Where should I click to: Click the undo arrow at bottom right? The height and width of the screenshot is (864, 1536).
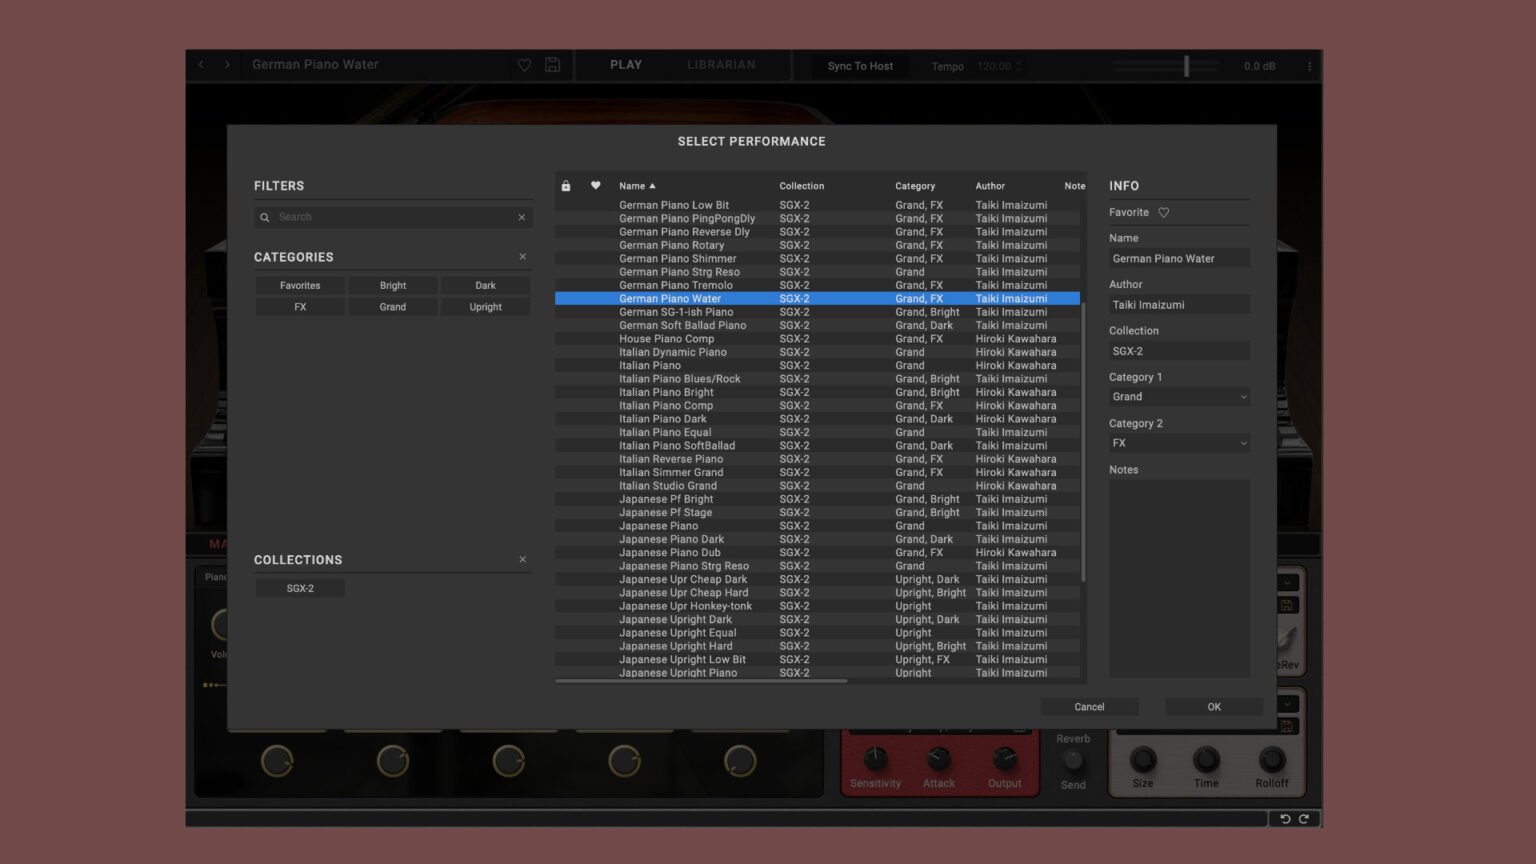(x=1285, y=818)
